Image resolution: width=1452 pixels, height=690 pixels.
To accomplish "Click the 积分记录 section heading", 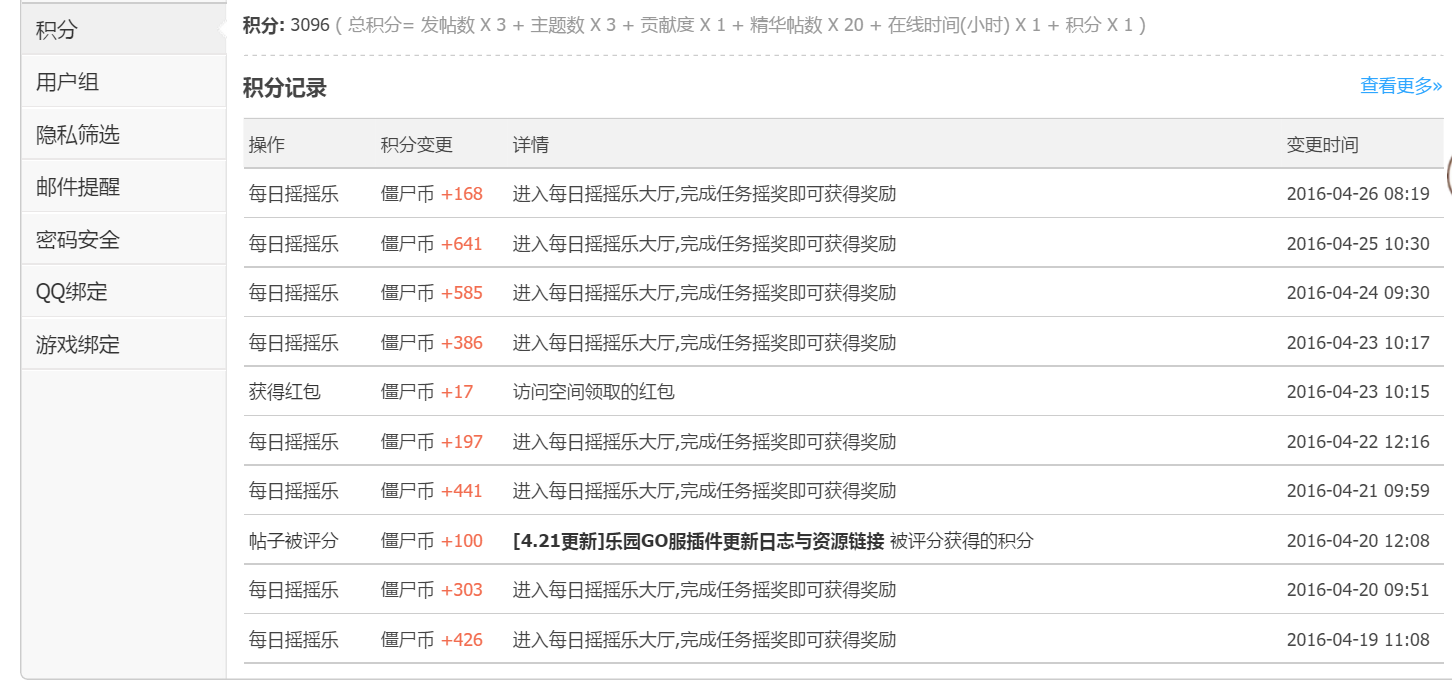I will tap(284, 88).
